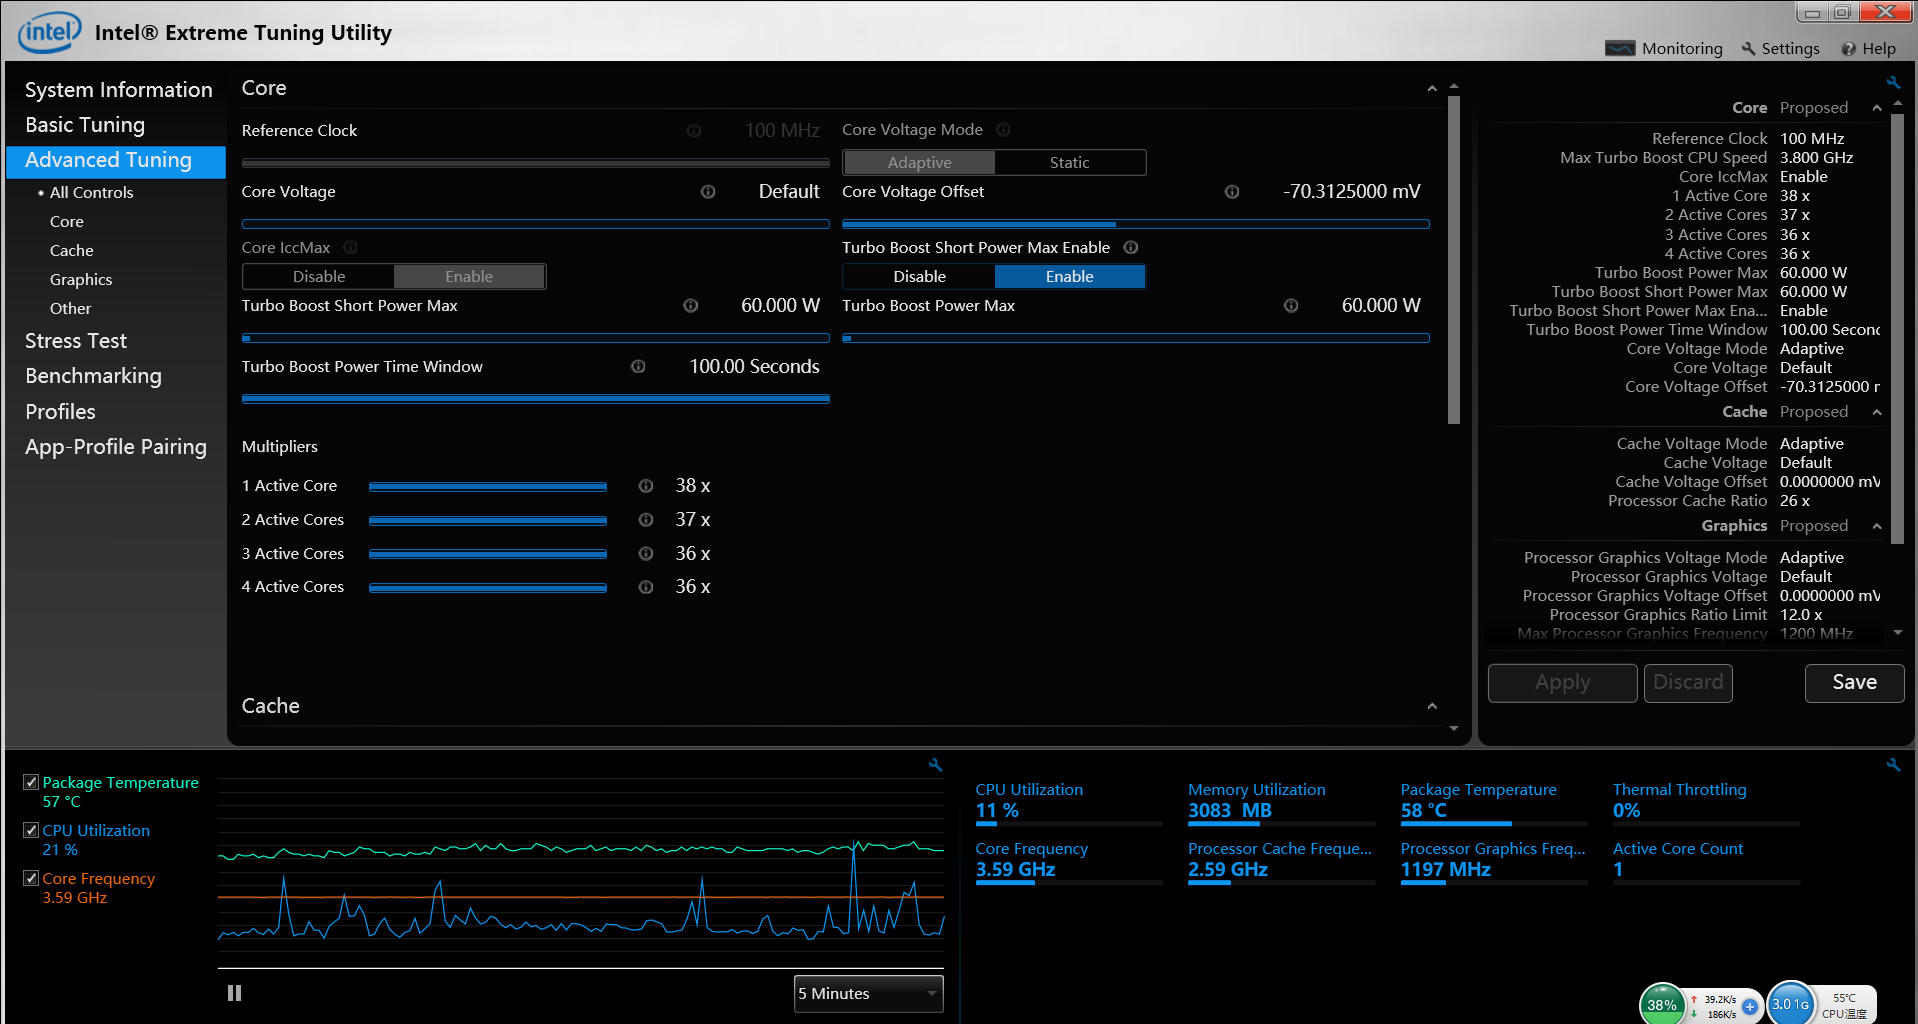Pause the monitoring graph
The width and height of the screenshot is (1918, 1024).
pos(234,993)
